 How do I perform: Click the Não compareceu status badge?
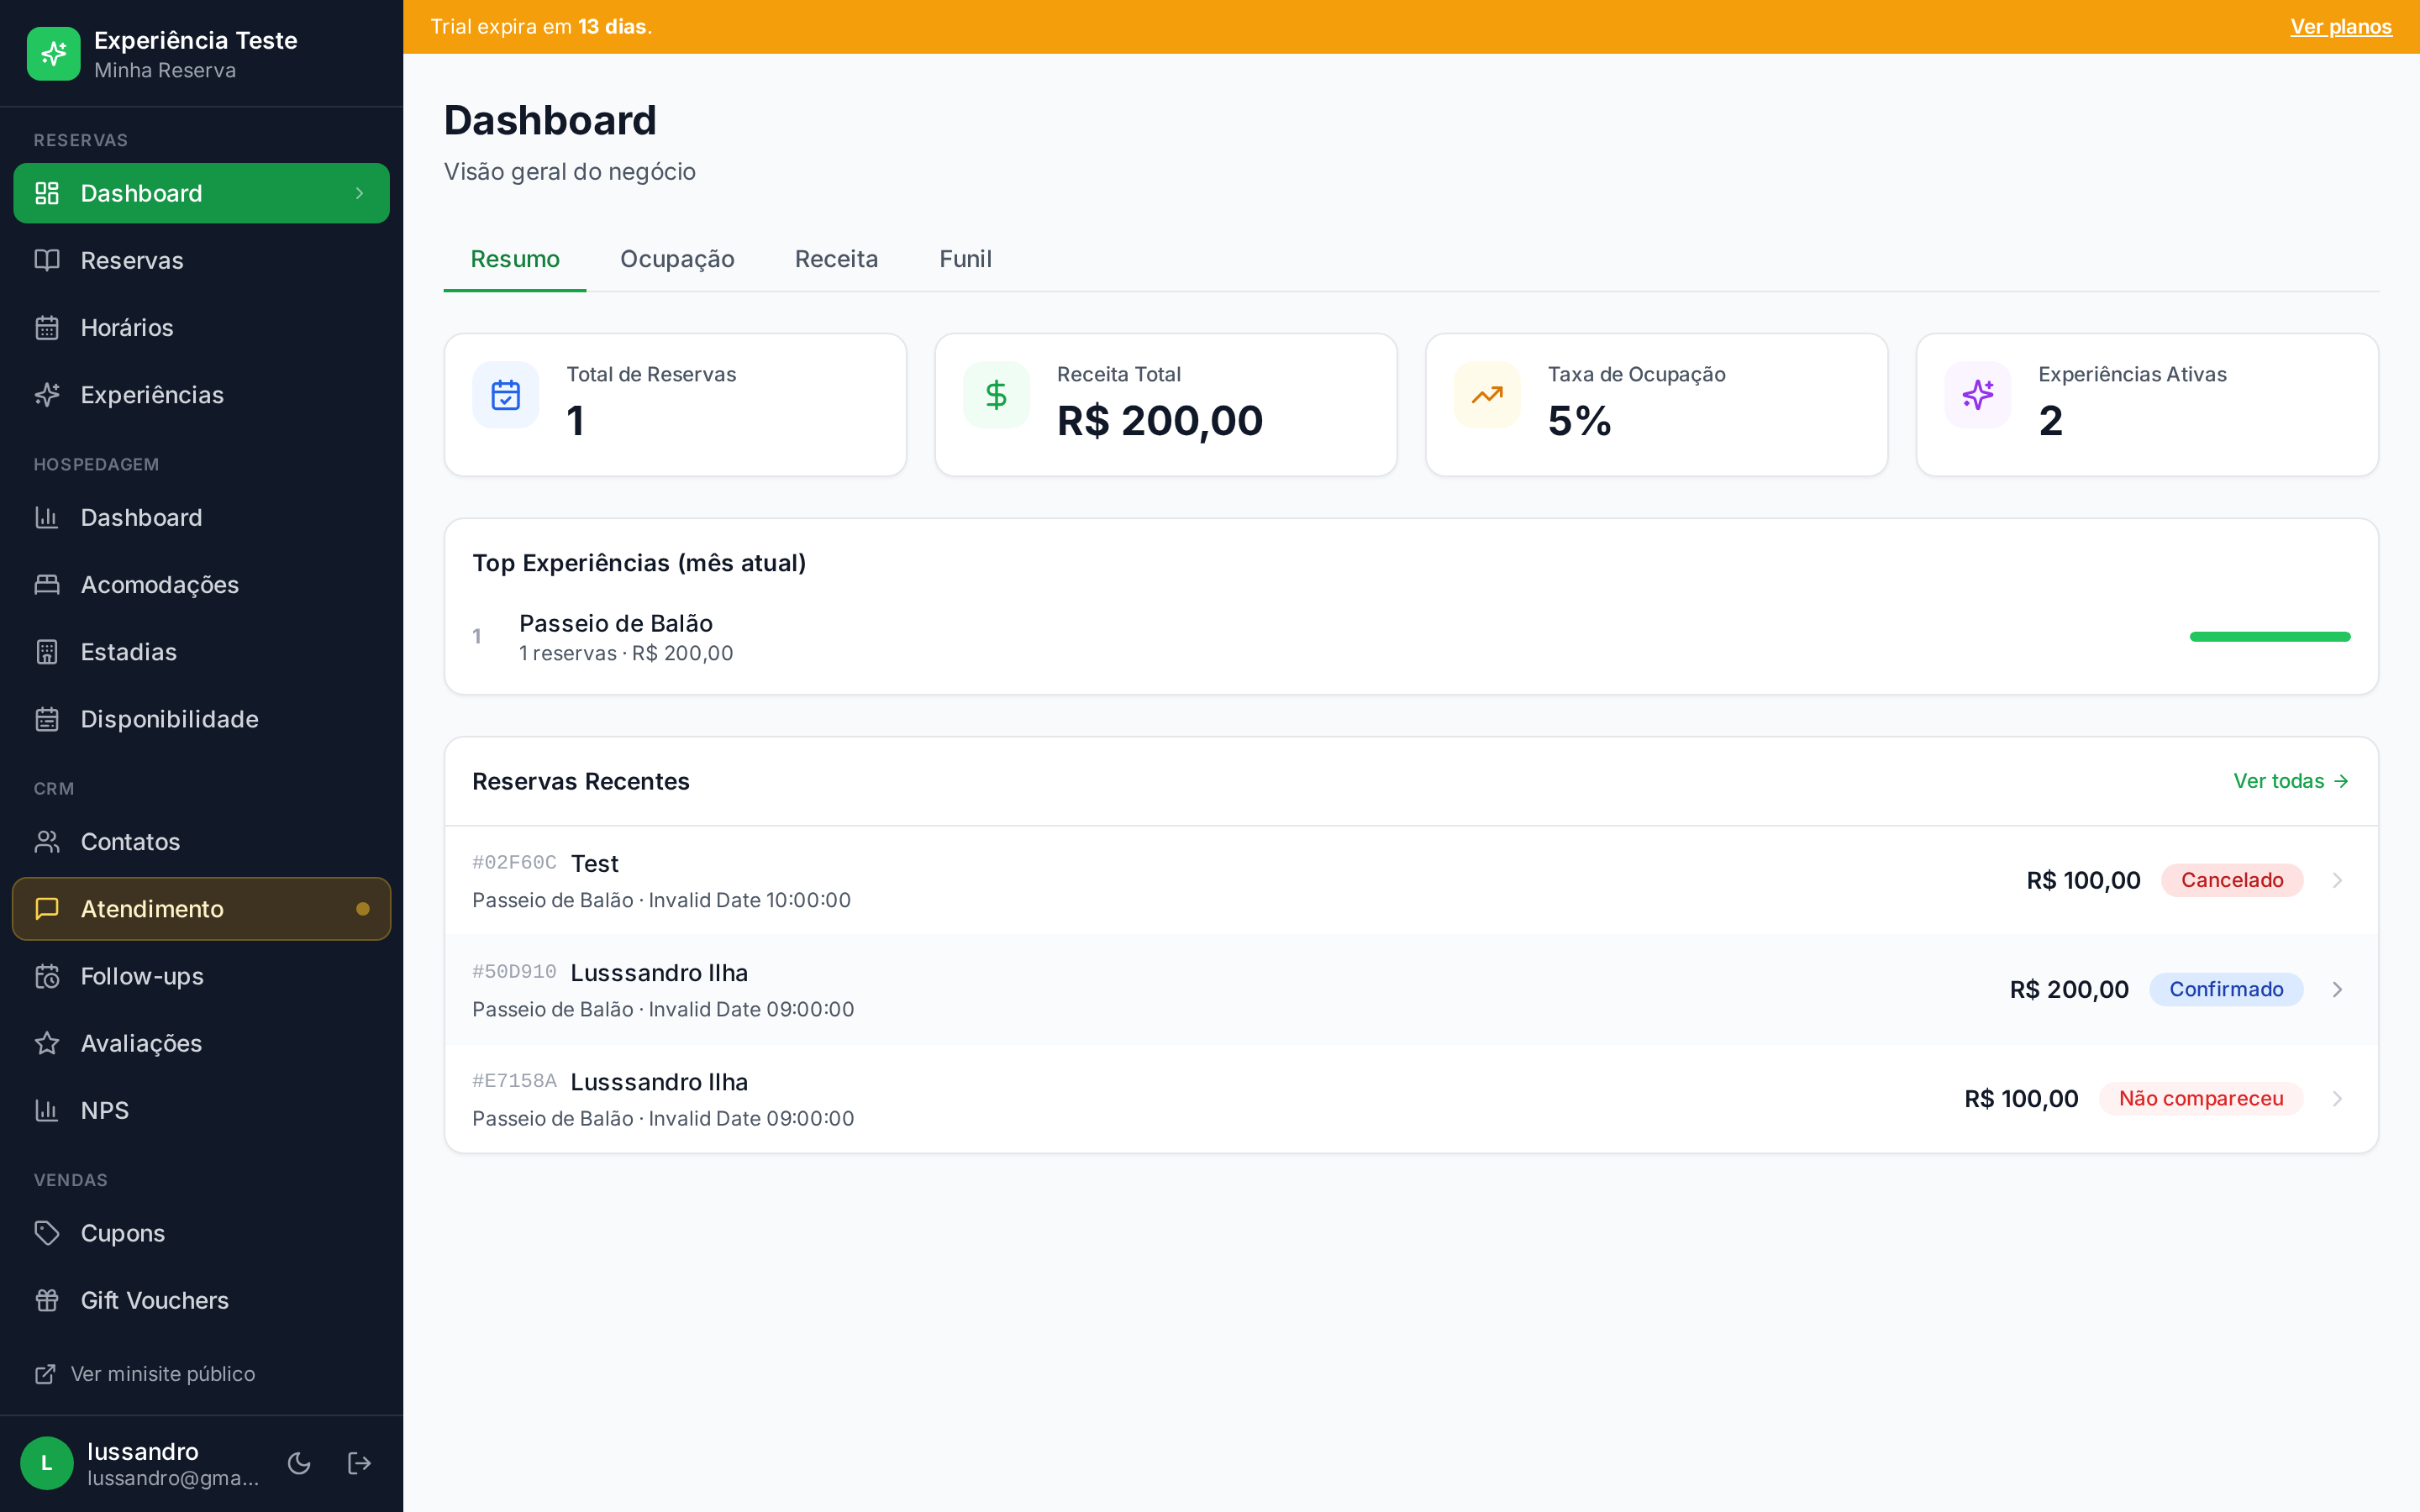pyautogui.click(x=2201, y=1098)
